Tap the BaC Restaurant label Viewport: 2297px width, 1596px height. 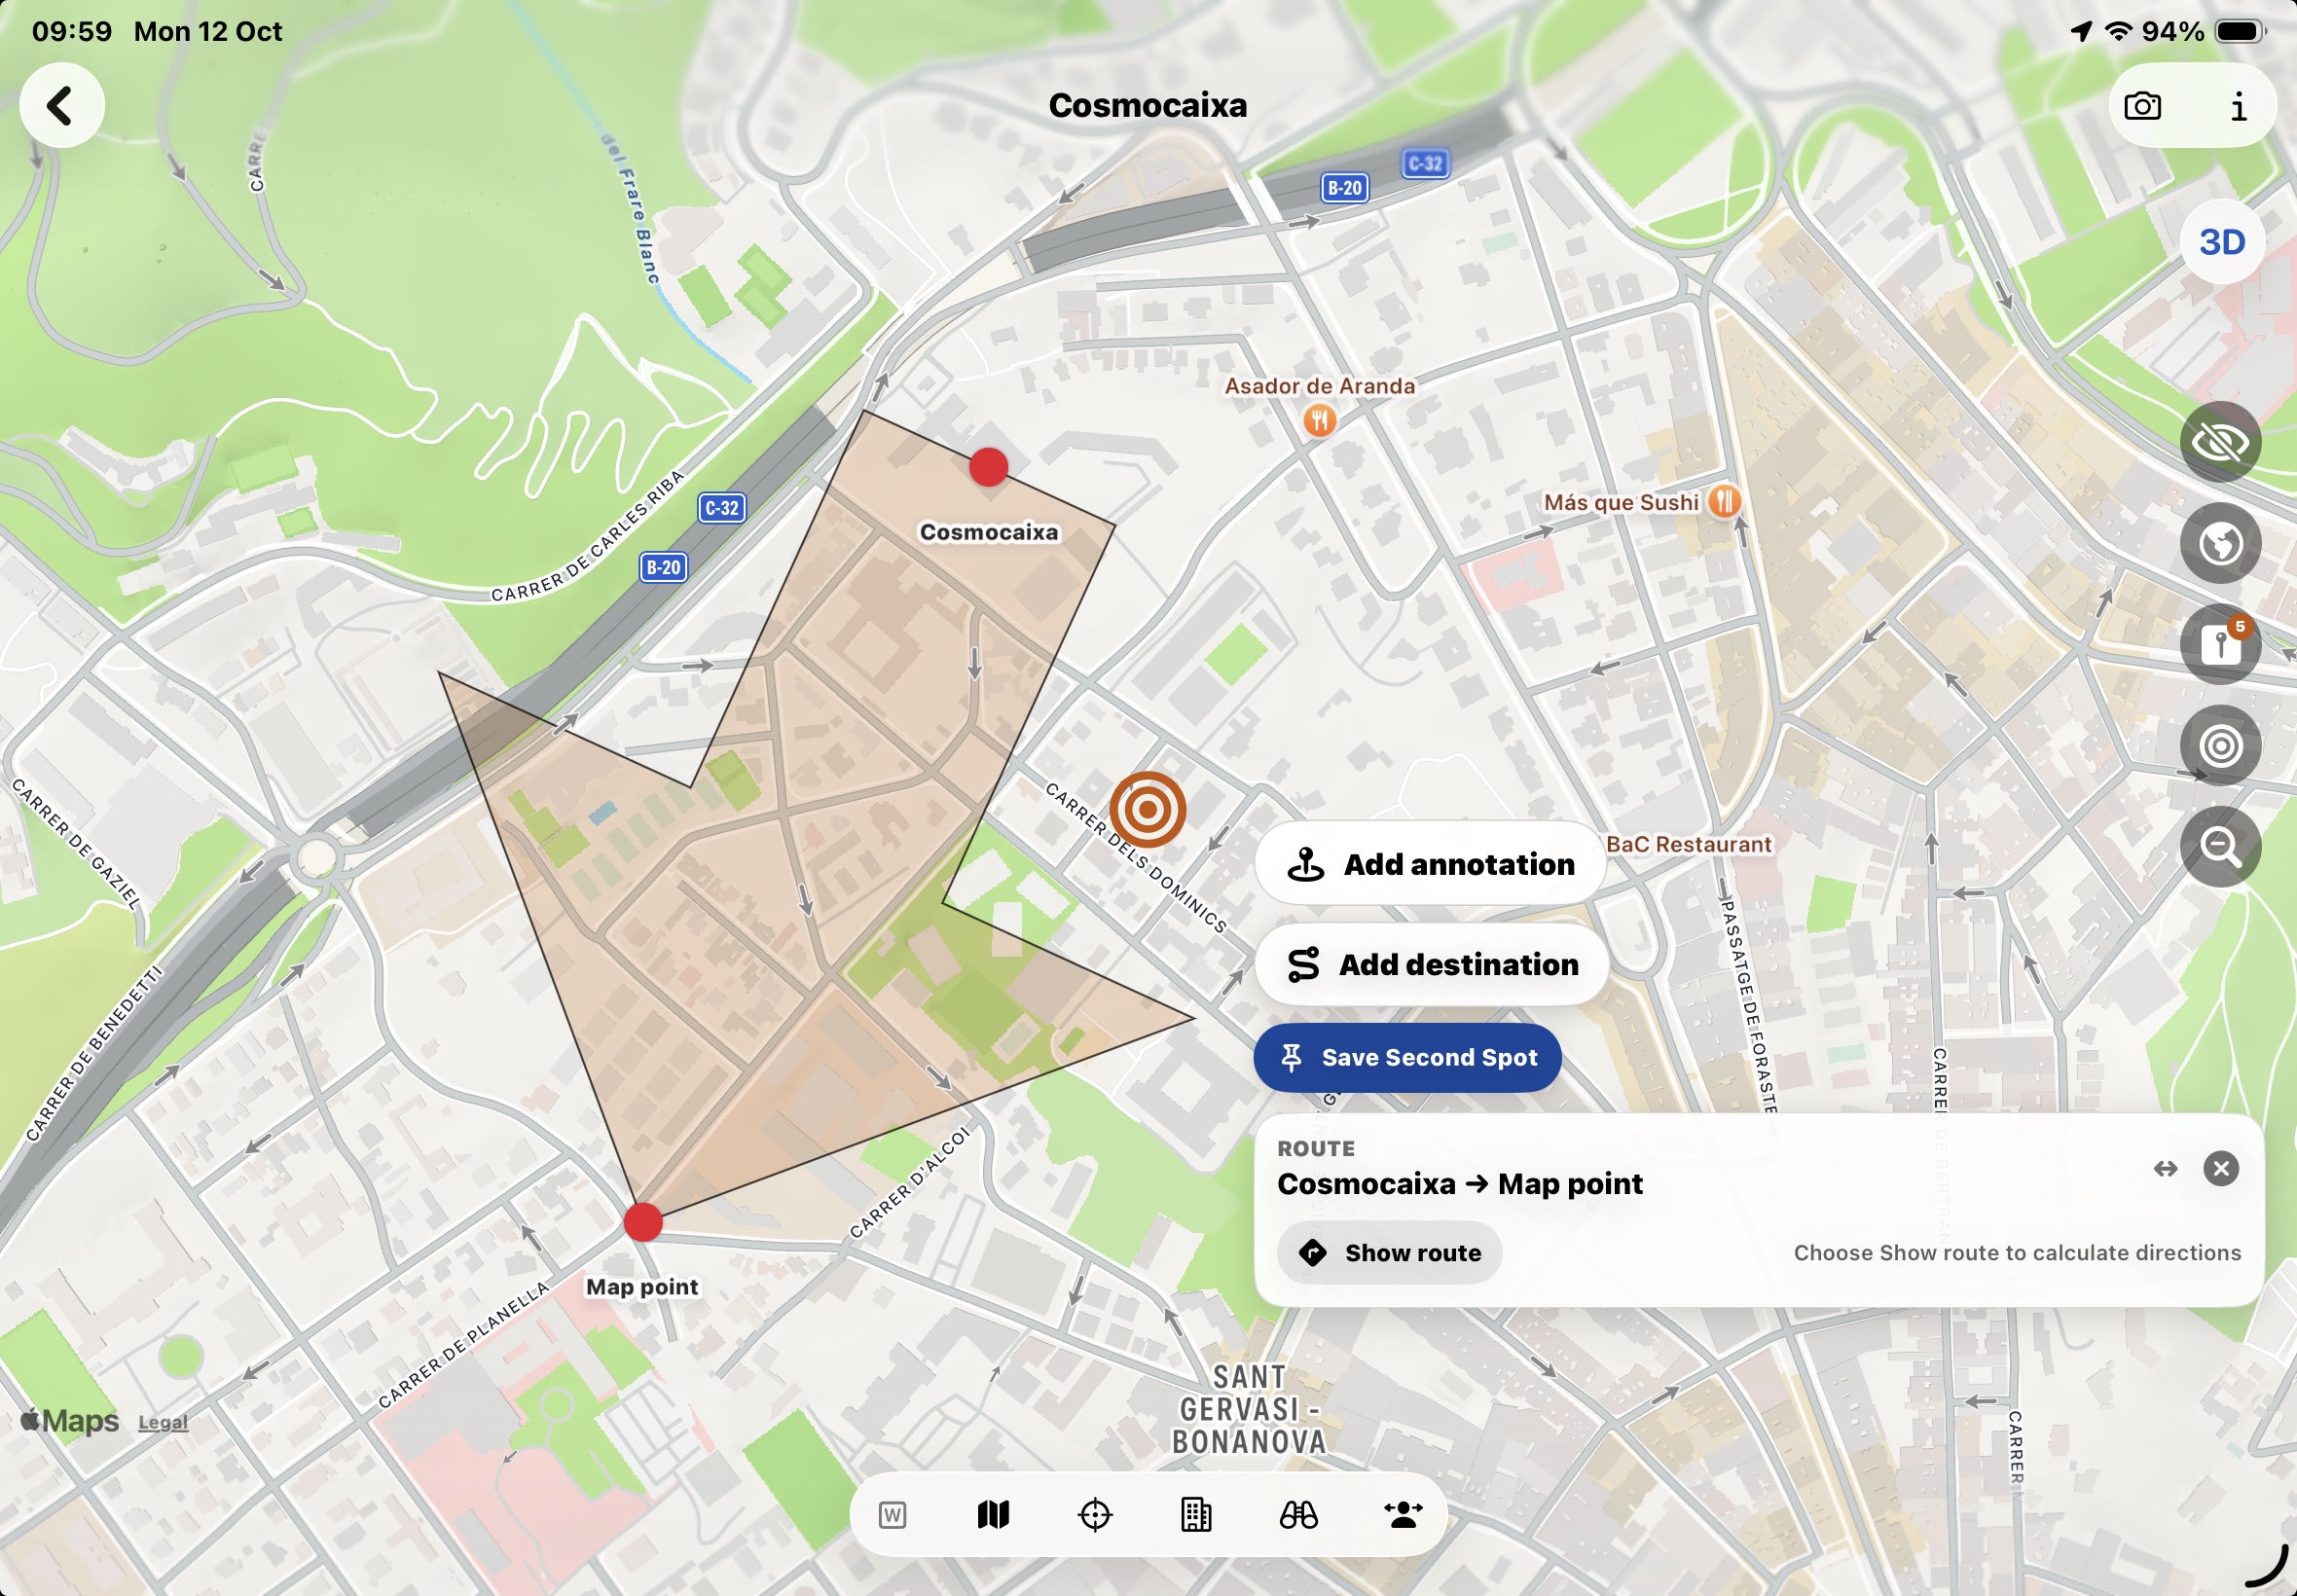(1688, 845)
